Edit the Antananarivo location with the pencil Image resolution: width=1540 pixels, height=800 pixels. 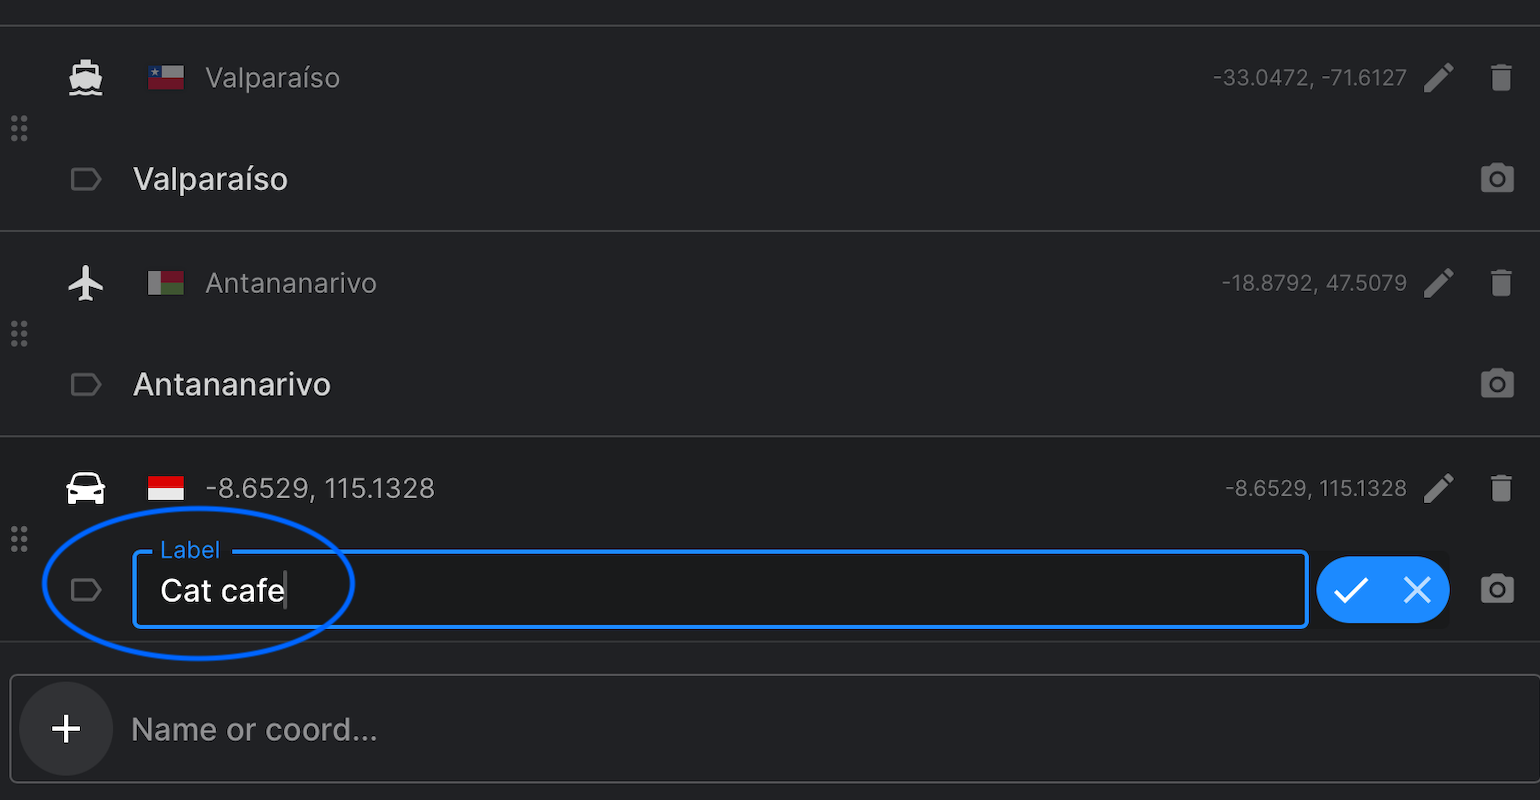(x=1438, y=283)
